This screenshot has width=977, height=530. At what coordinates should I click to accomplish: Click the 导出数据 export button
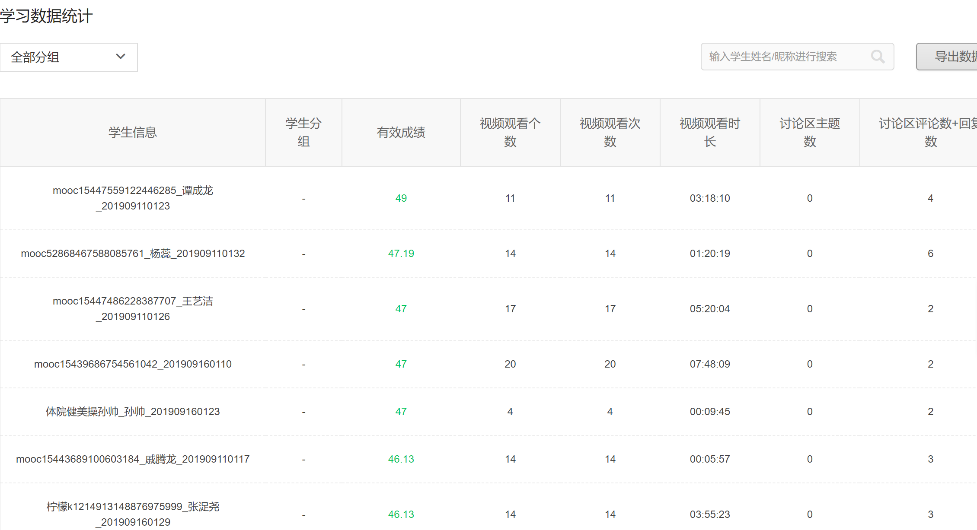pos(949,57)
